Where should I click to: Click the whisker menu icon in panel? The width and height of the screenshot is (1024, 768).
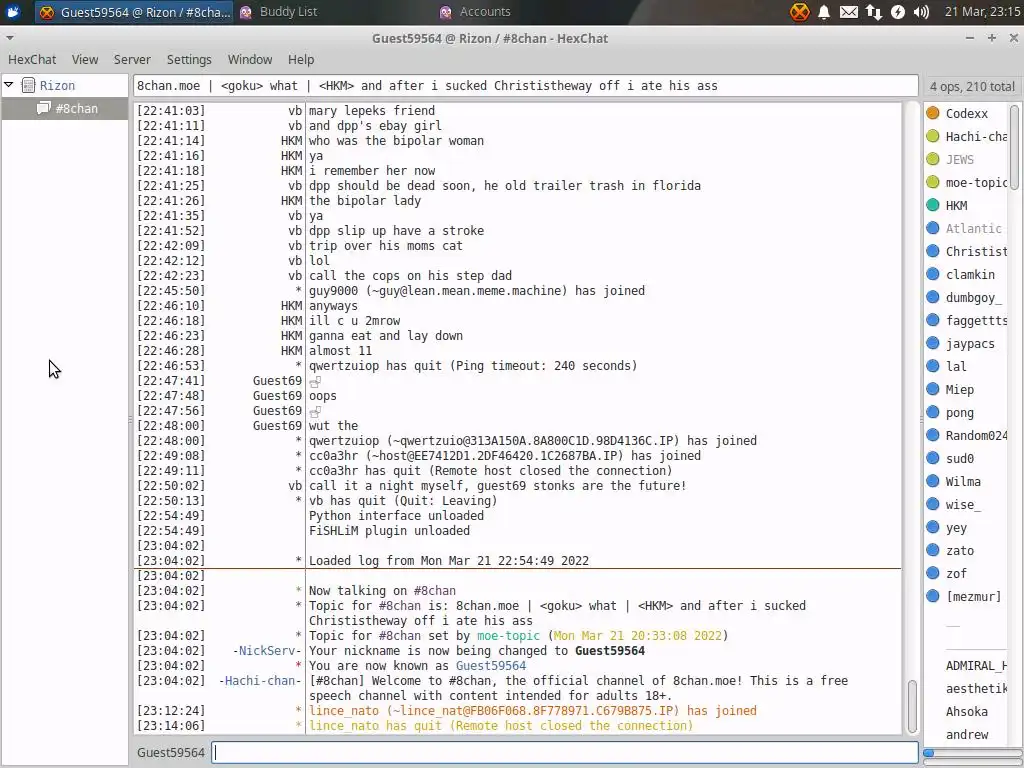click(12, 12)
